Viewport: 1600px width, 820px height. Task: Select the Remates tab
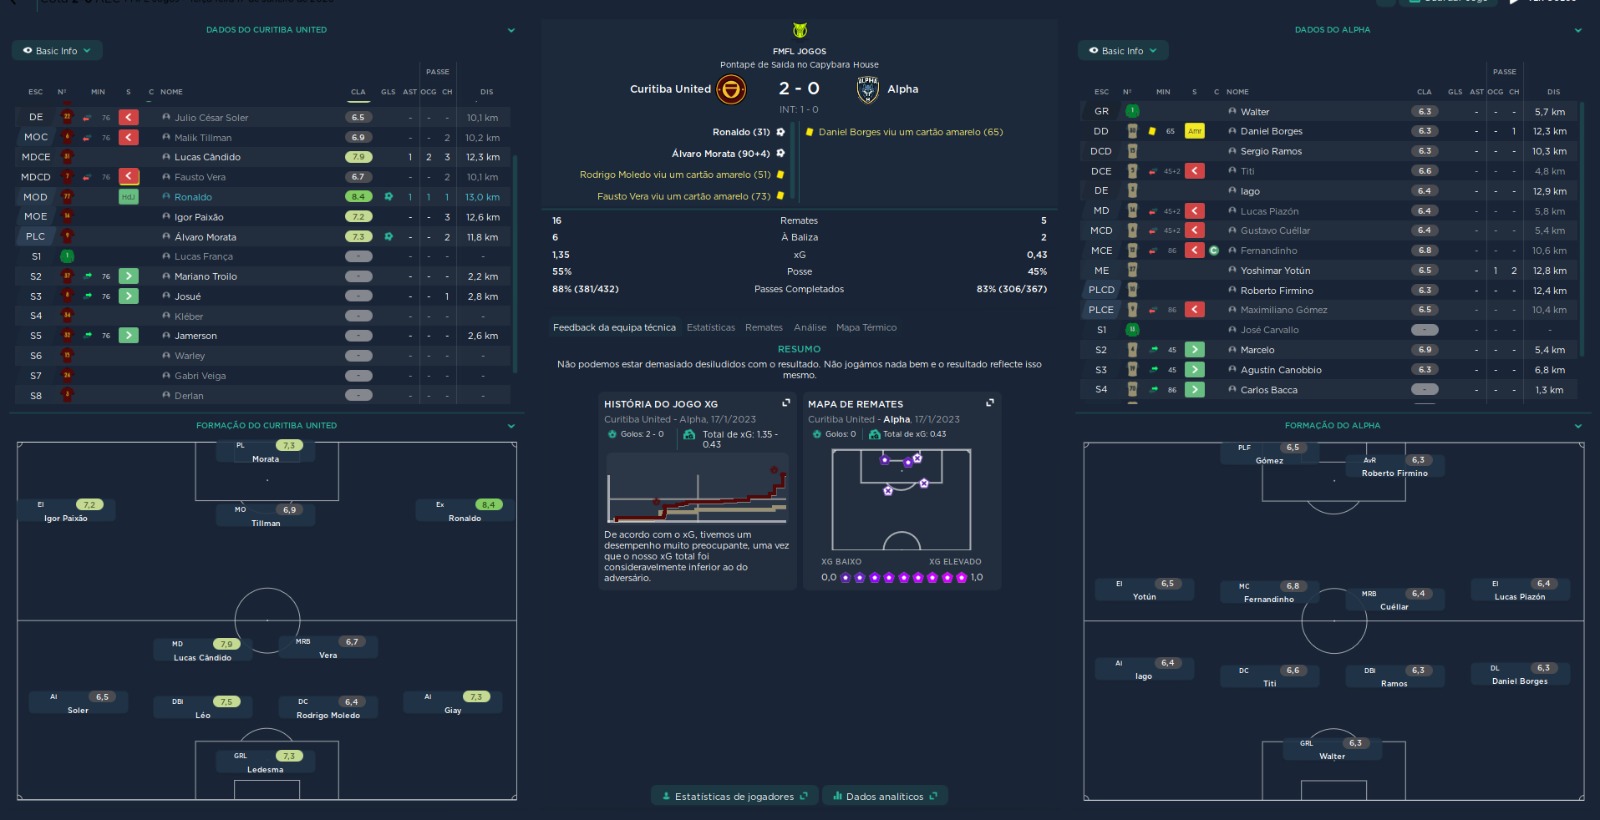pyautogui.click(x=764, y=328)
